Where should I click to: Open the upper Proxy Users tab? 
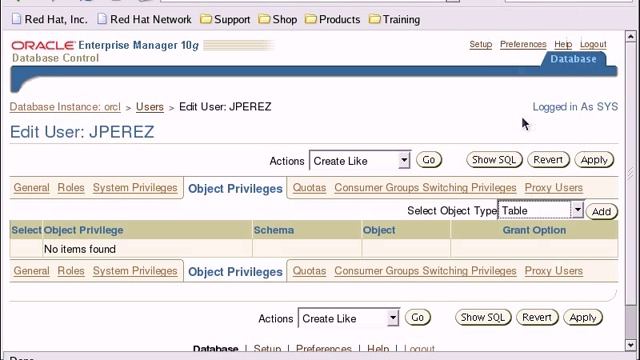553,188
